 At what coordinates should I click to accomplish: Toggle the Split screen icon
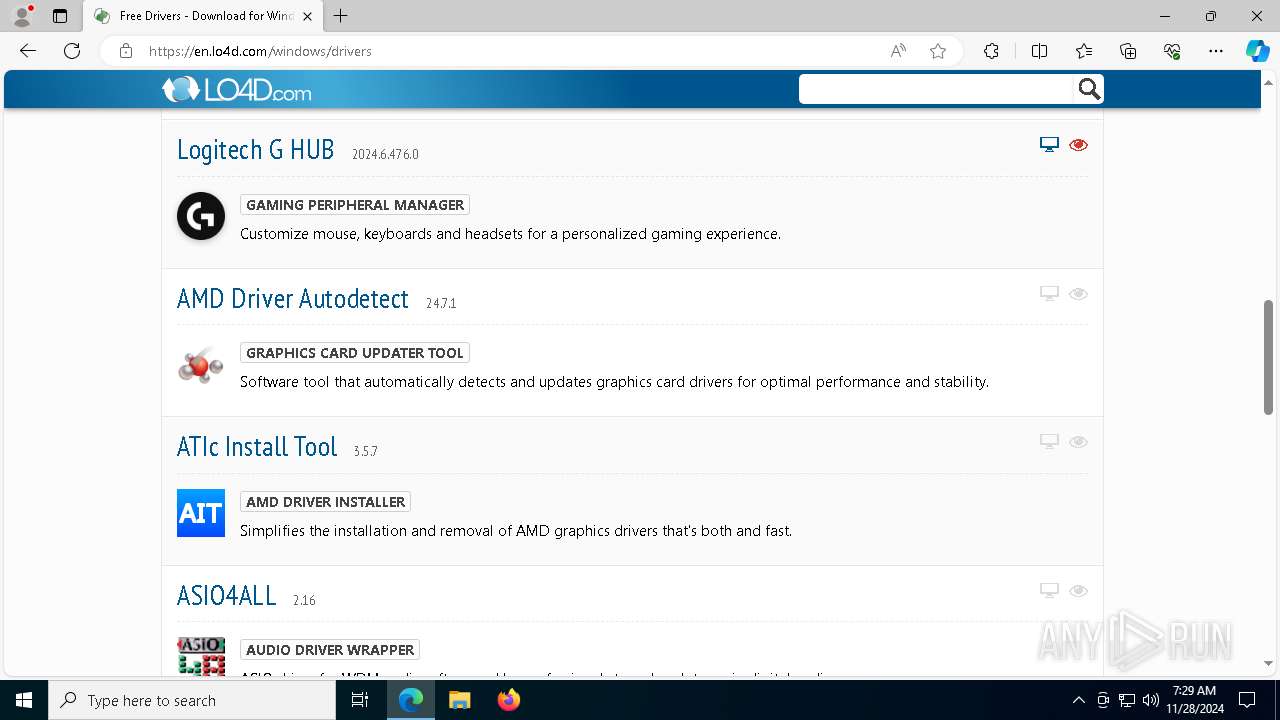point(1039,51)
